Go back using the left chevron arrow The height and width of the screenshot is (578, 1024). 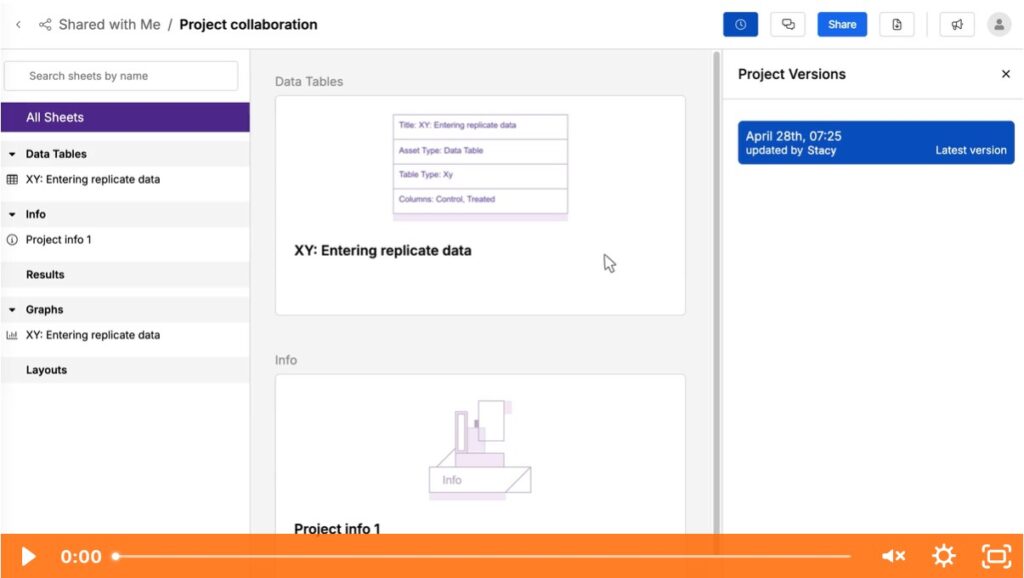pos(18,25)
